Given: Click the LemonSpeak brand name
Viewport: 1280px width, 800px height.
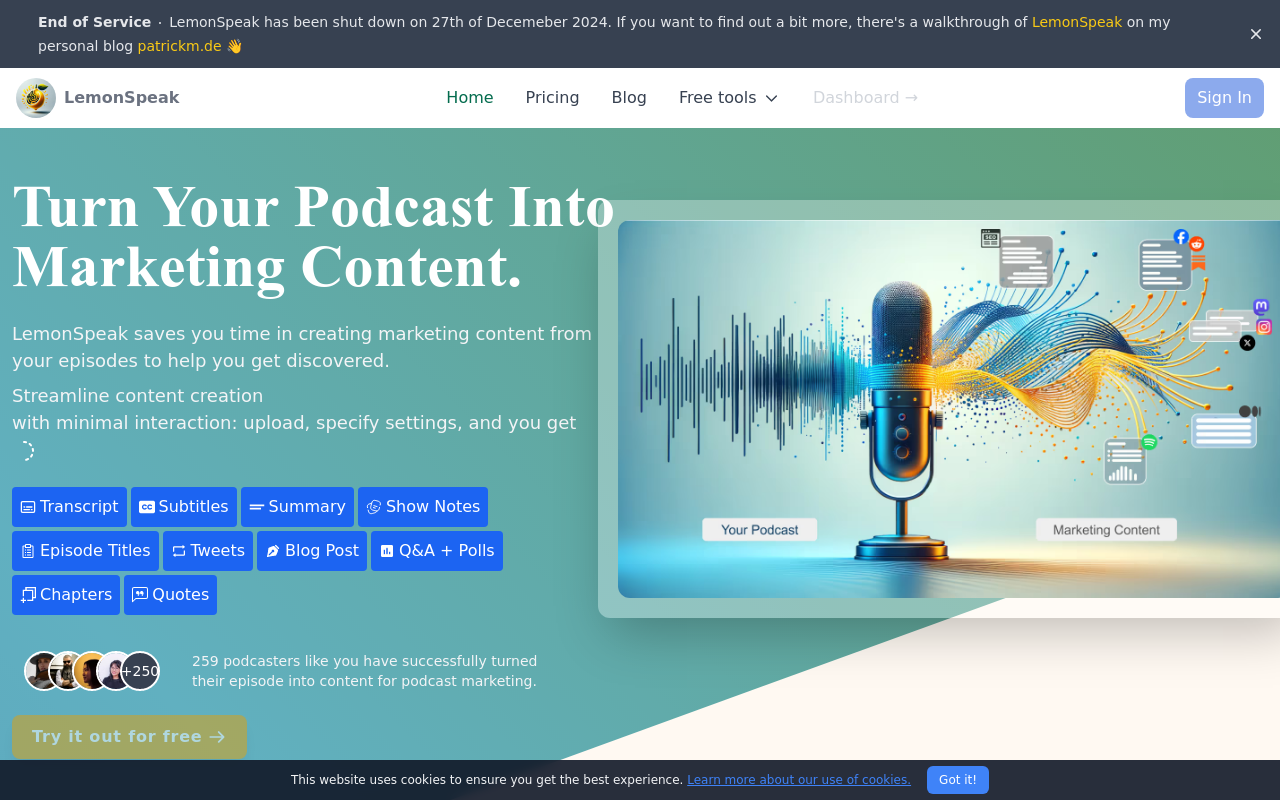Looking at the screenshot, I should (122, 98).
